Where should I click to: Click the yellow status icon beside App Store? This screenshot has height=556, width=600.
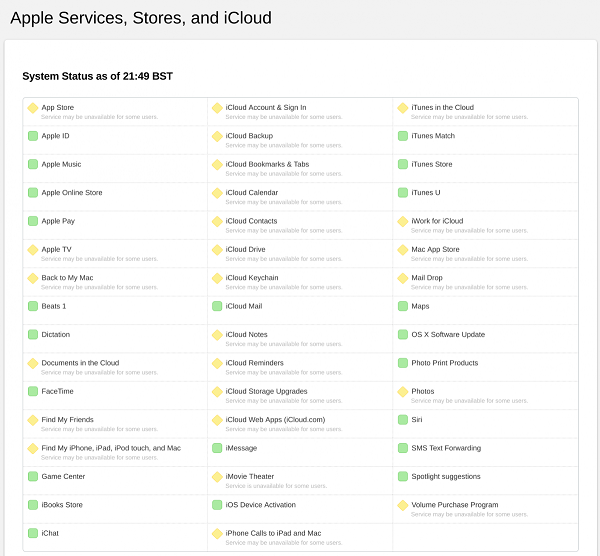33,108
